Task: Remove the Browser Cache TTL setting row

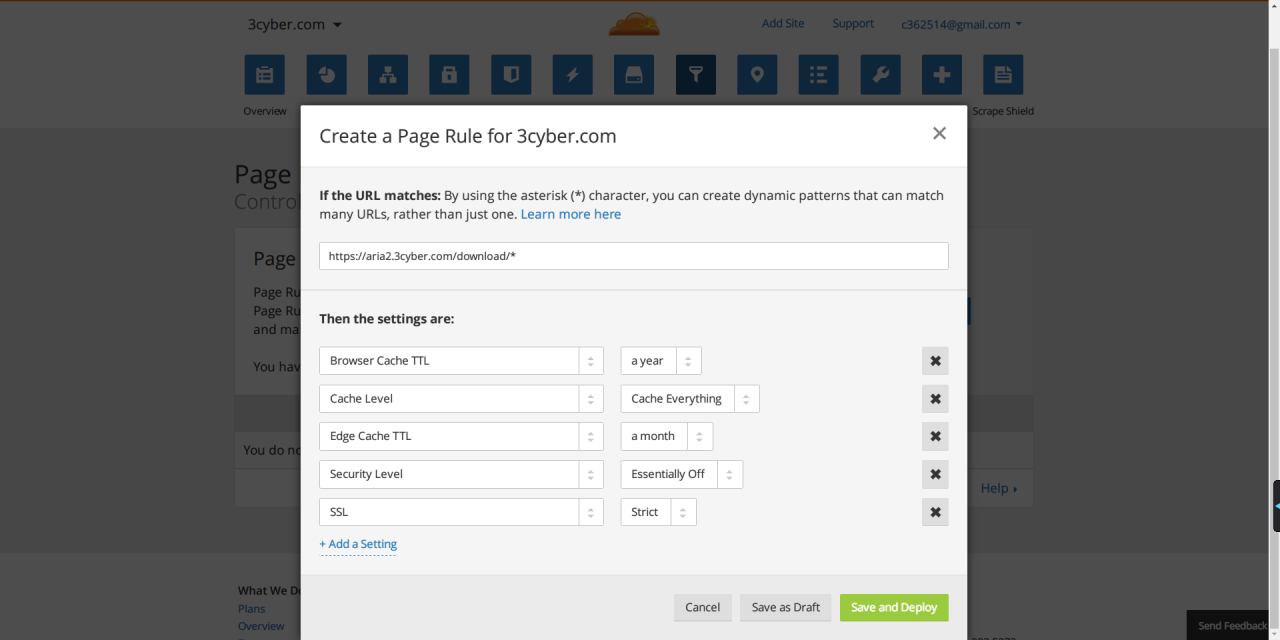Action: coord(935,361)
